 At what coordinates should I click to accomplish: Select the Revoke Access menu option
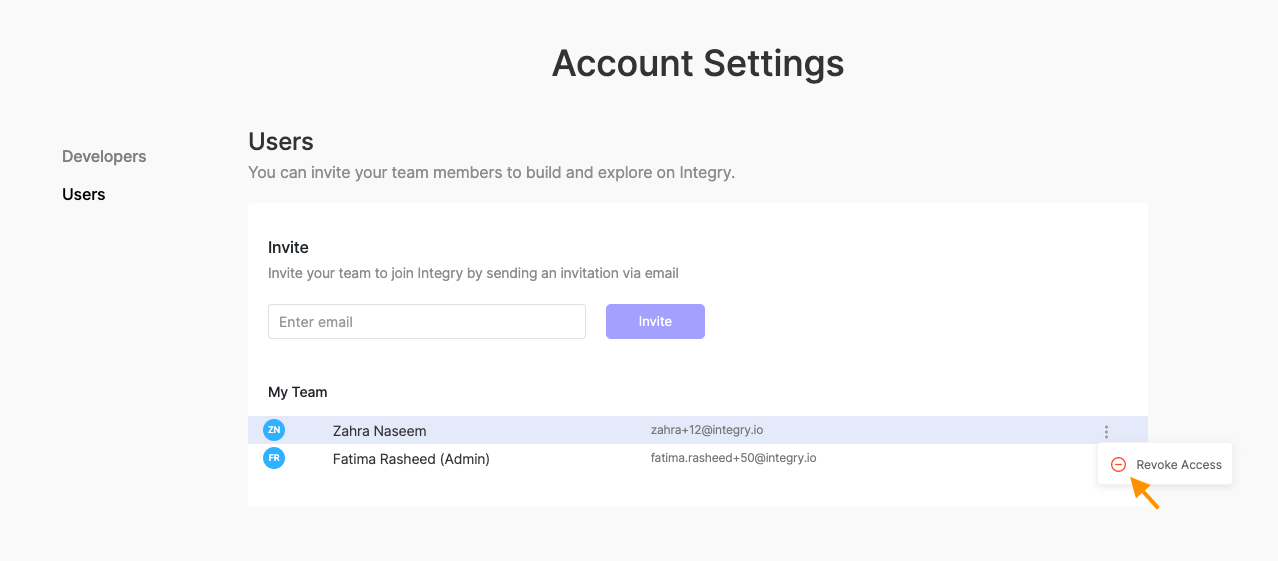tap(1165, 465)
